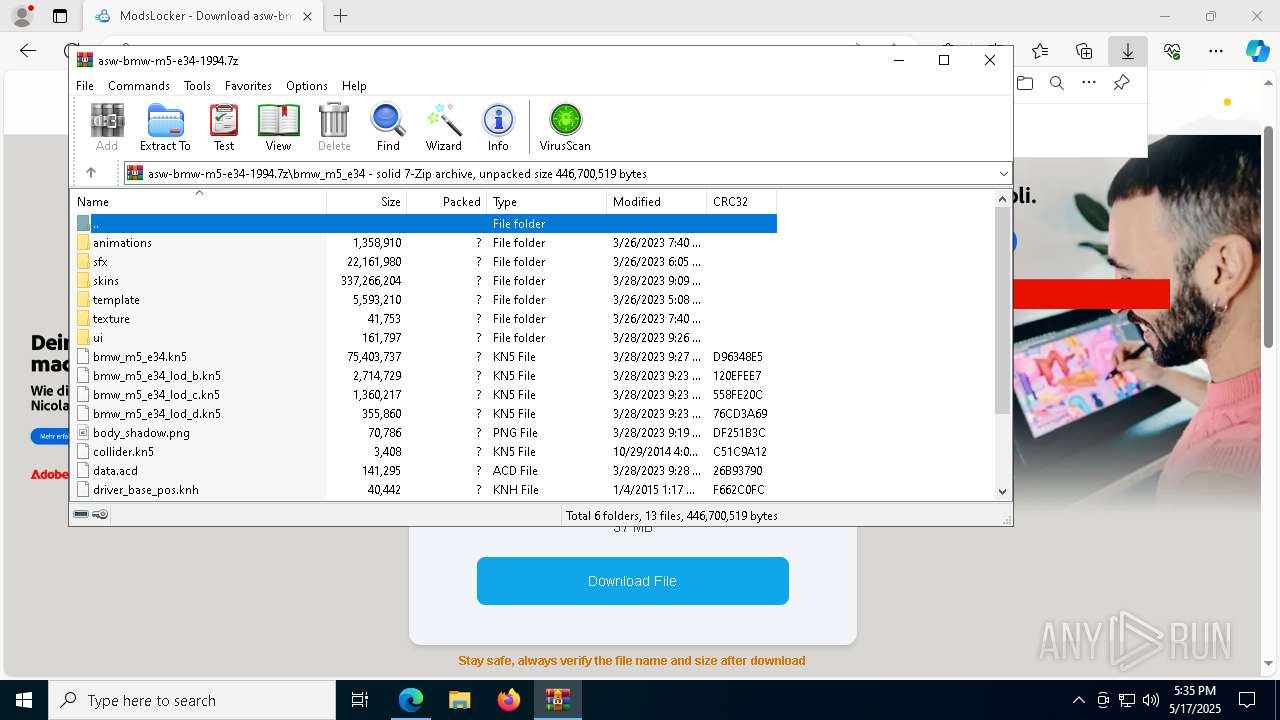Click the Delete toolbar icon
The width and height of the screenshot is (1280, 720).
[334, 127]
